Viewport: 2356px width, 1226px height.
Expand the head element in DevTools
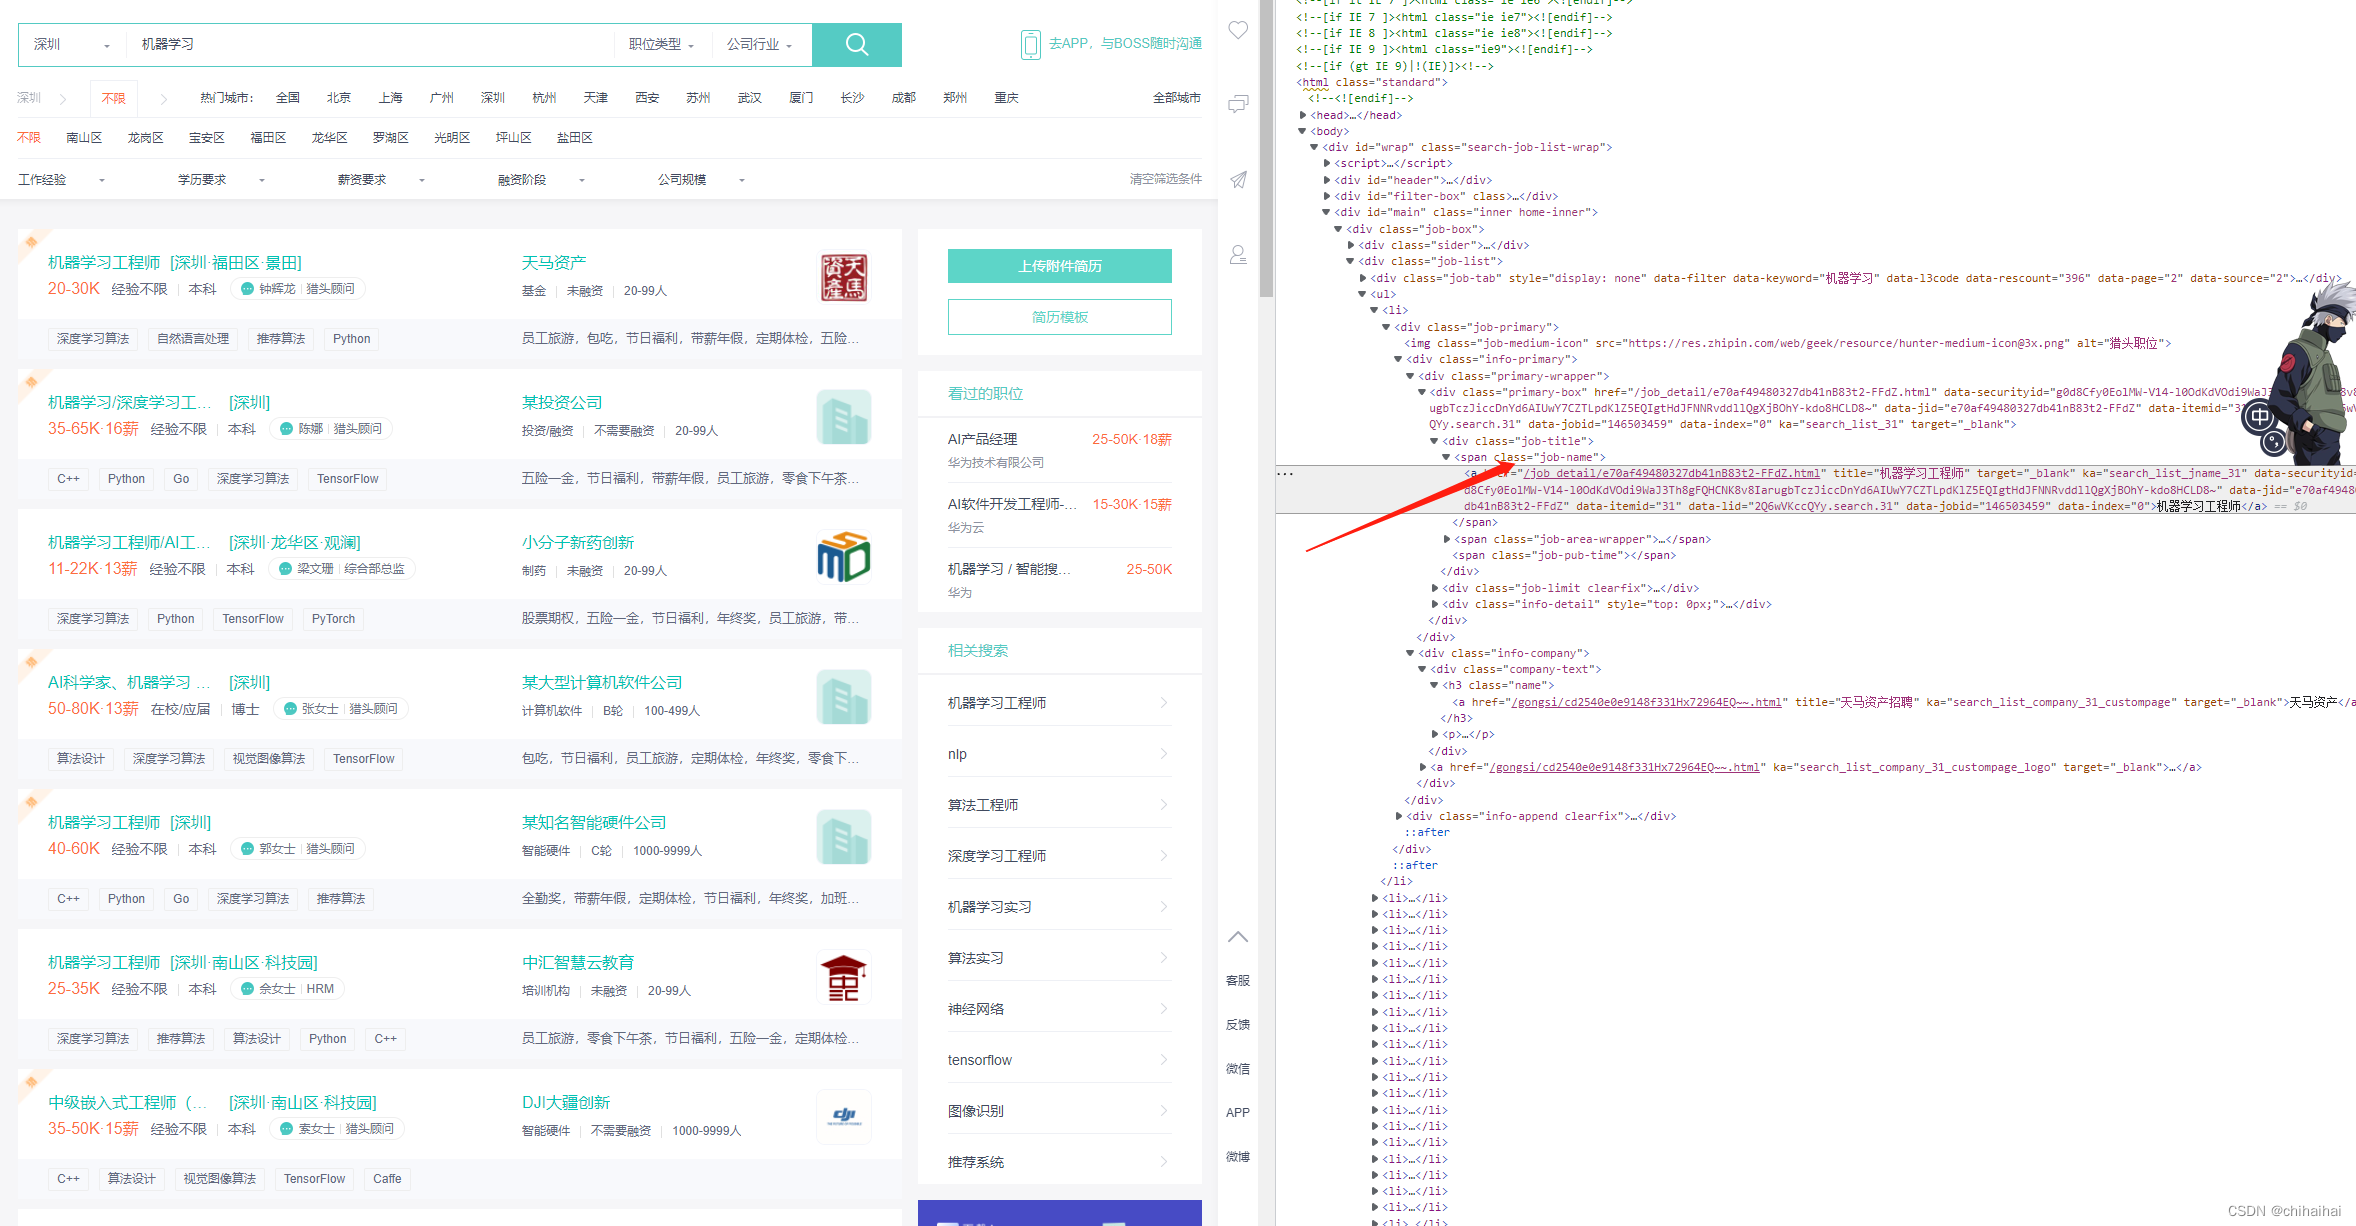[x=1303, y=115]
